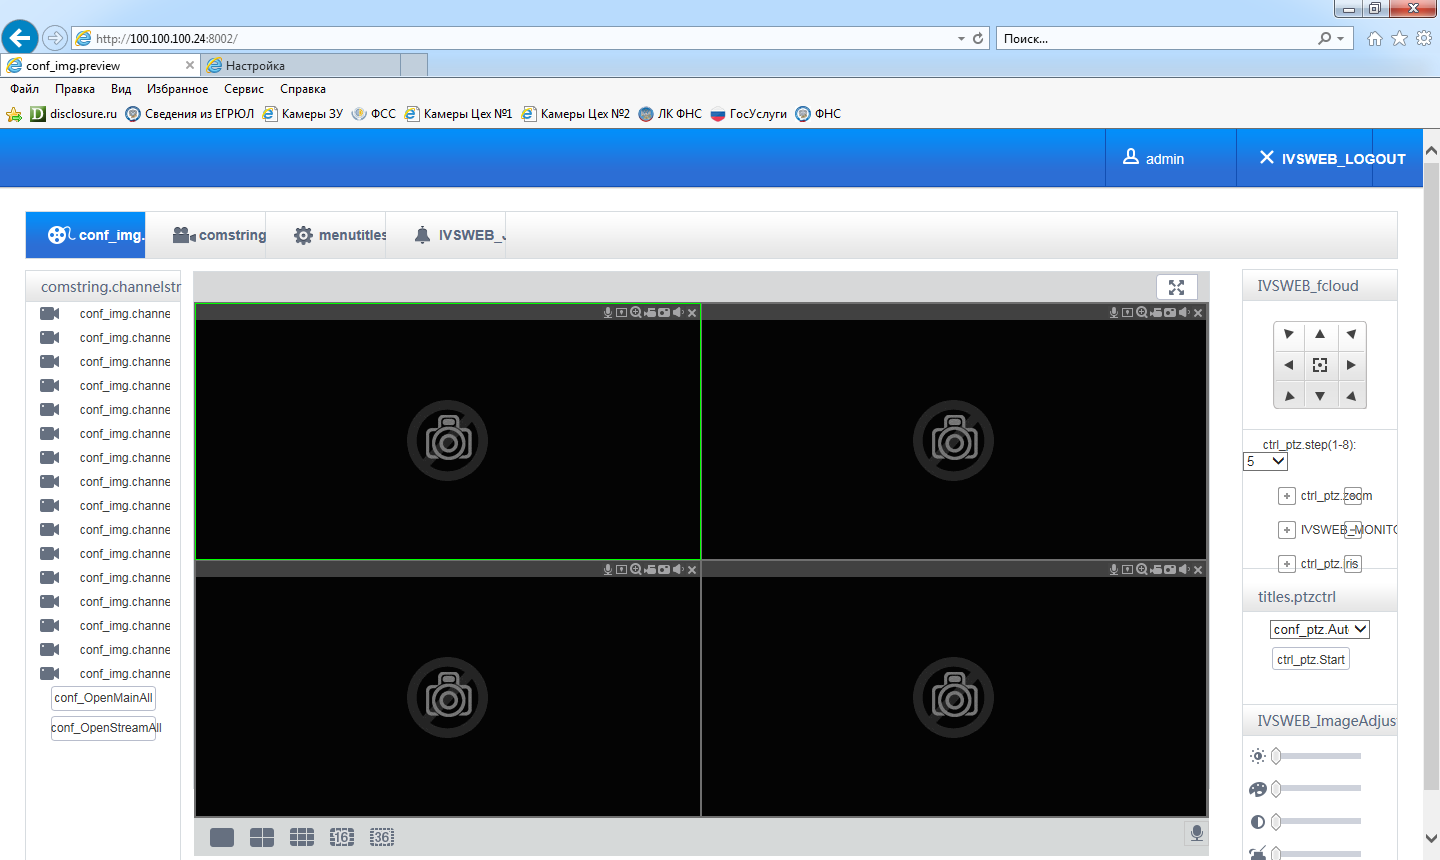Open the Избранное menu
1440x860 pixels.
click(x=177, y=89)
